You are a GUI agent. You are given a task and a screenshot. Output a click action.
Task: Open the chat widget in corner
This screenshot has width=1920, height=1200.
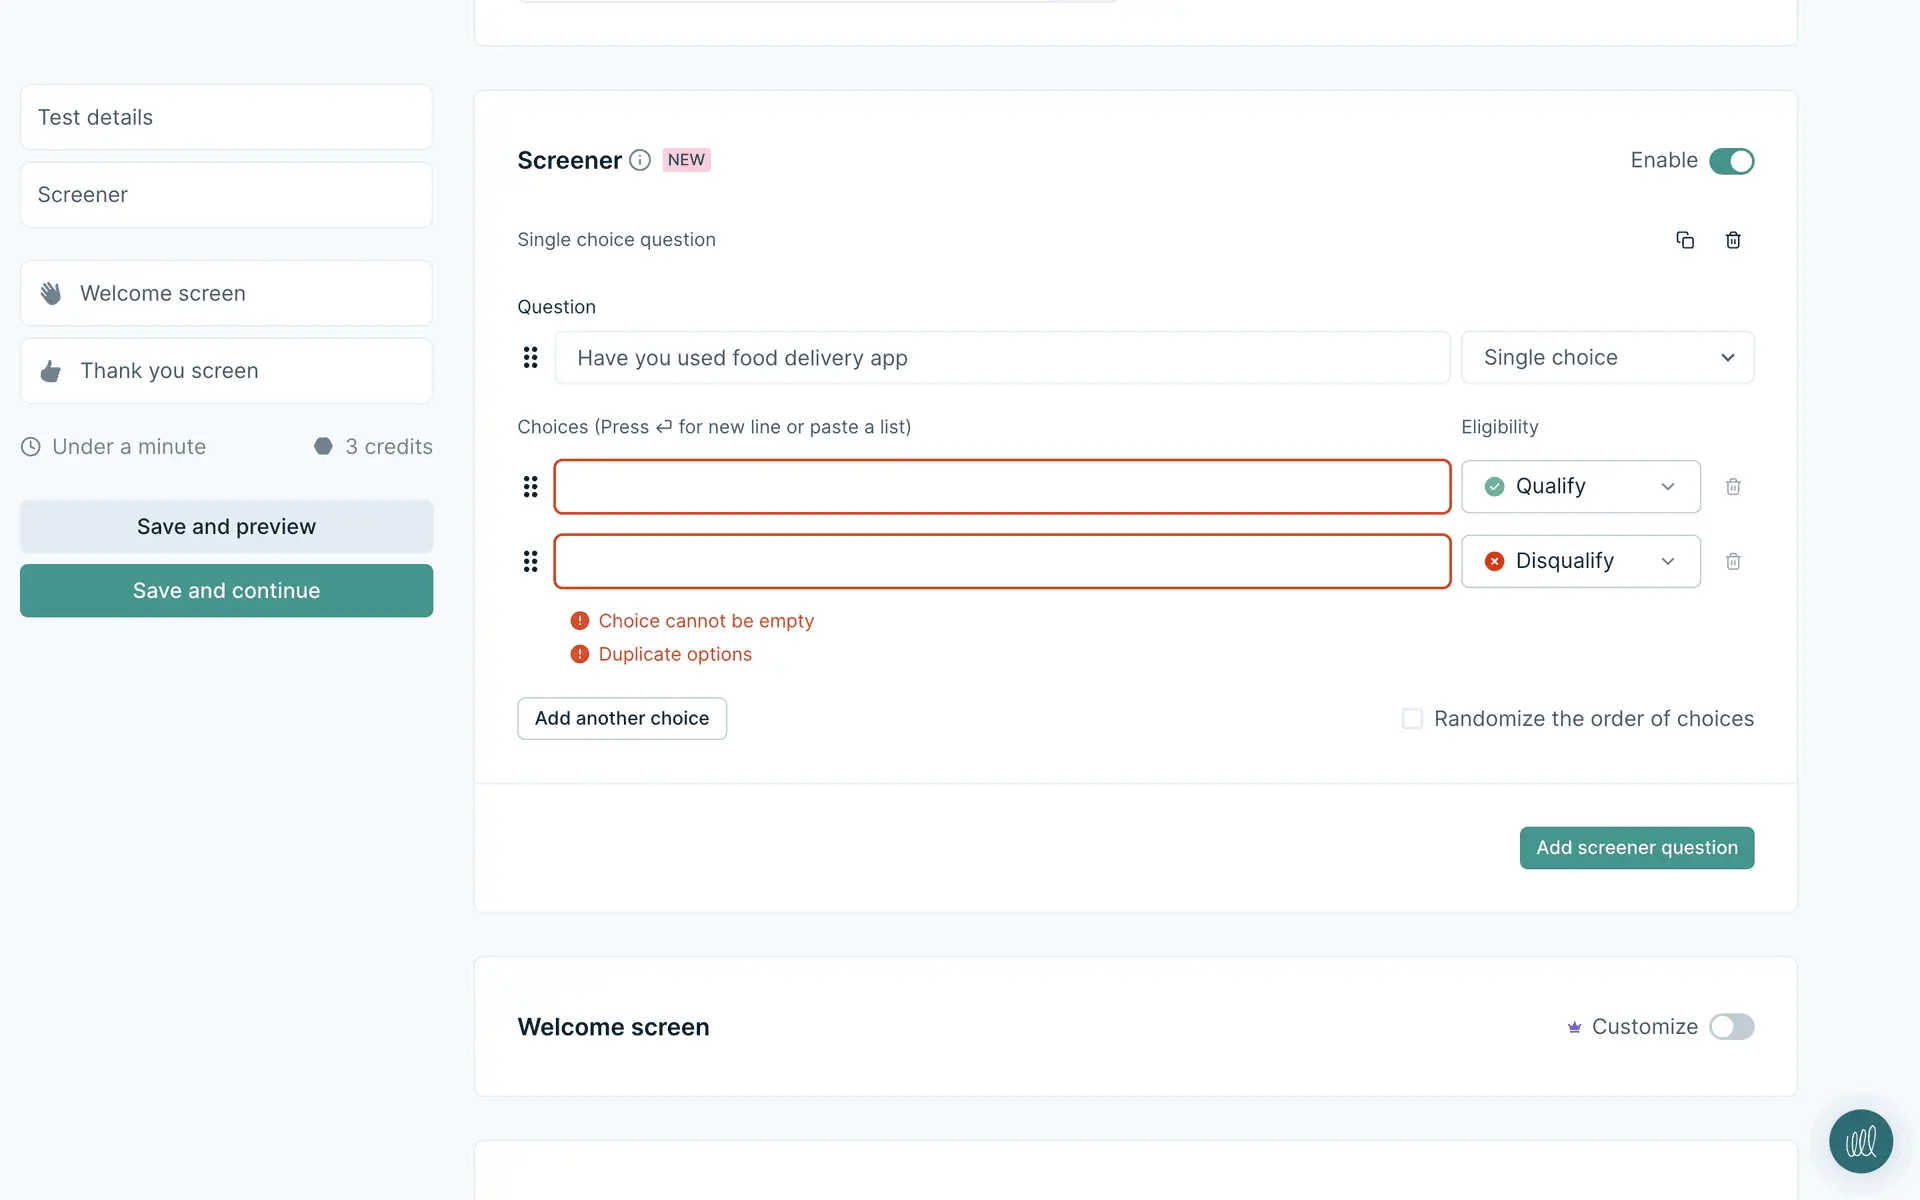1860,1141
